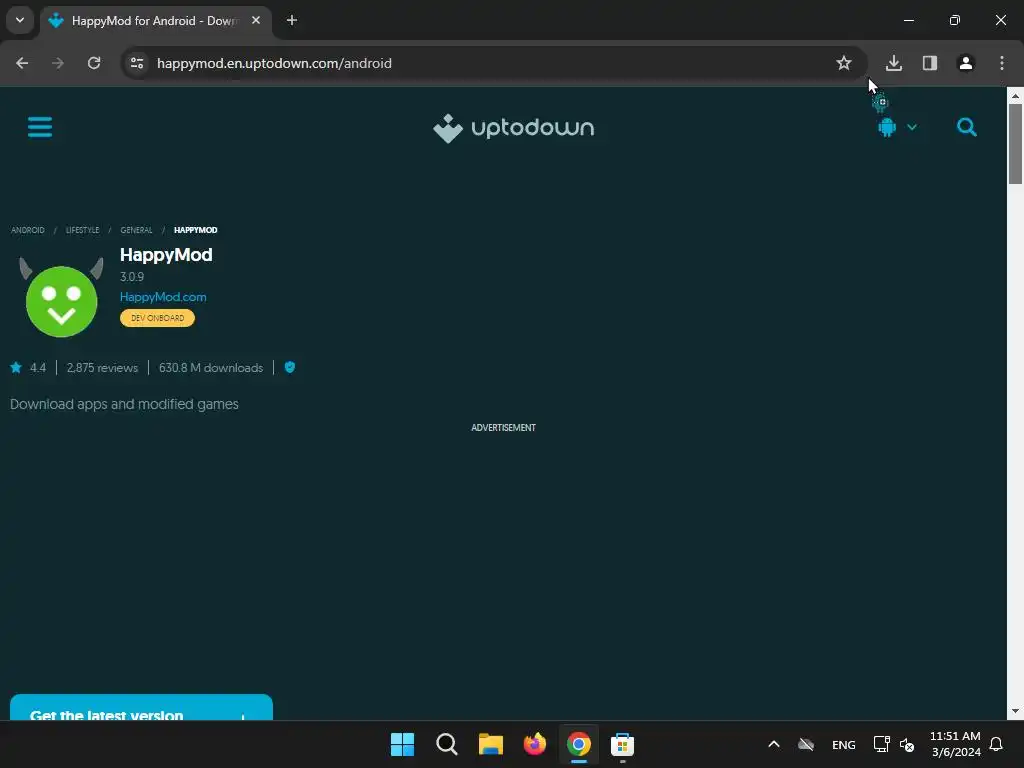Open the Android platform selector
Image resolution: width=1024 pixels, height=768 pixels.
(897, 127)
